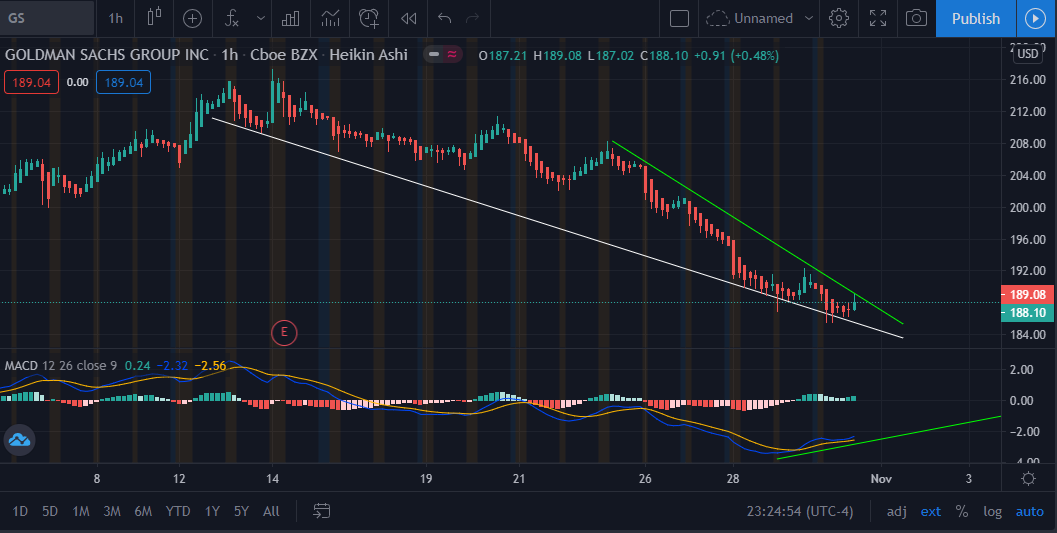This screenshot has height=533, width=1057.
Task: Open the fx indicators menu
Action: pyautogui.click(x=232, y=18)
